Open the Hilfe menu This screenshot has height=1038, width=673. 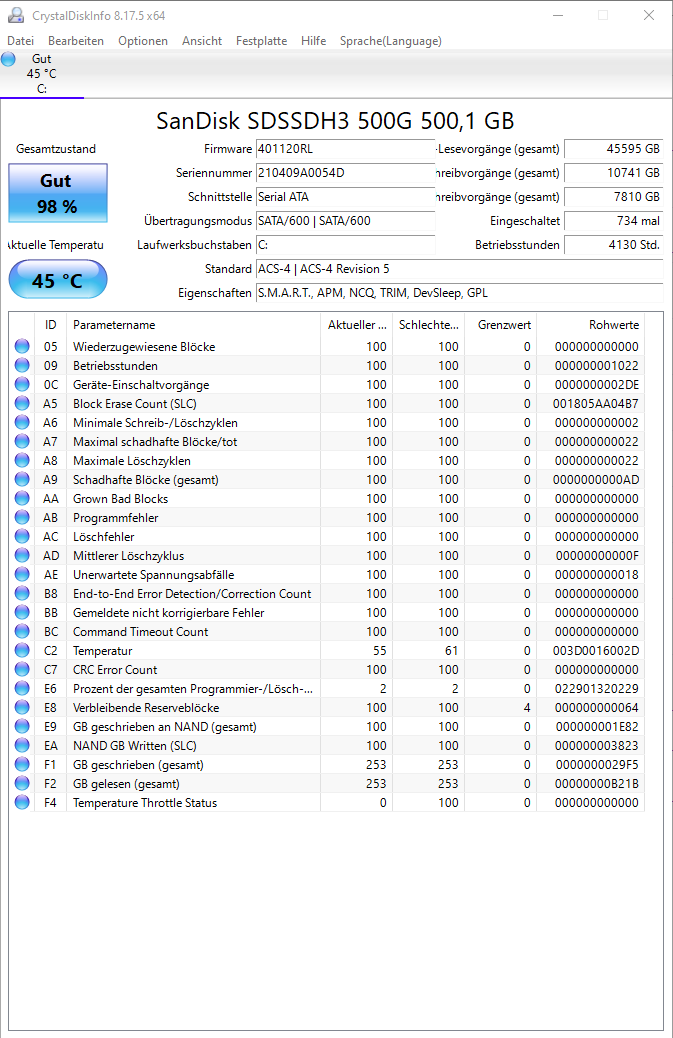[x=313, y=41]
